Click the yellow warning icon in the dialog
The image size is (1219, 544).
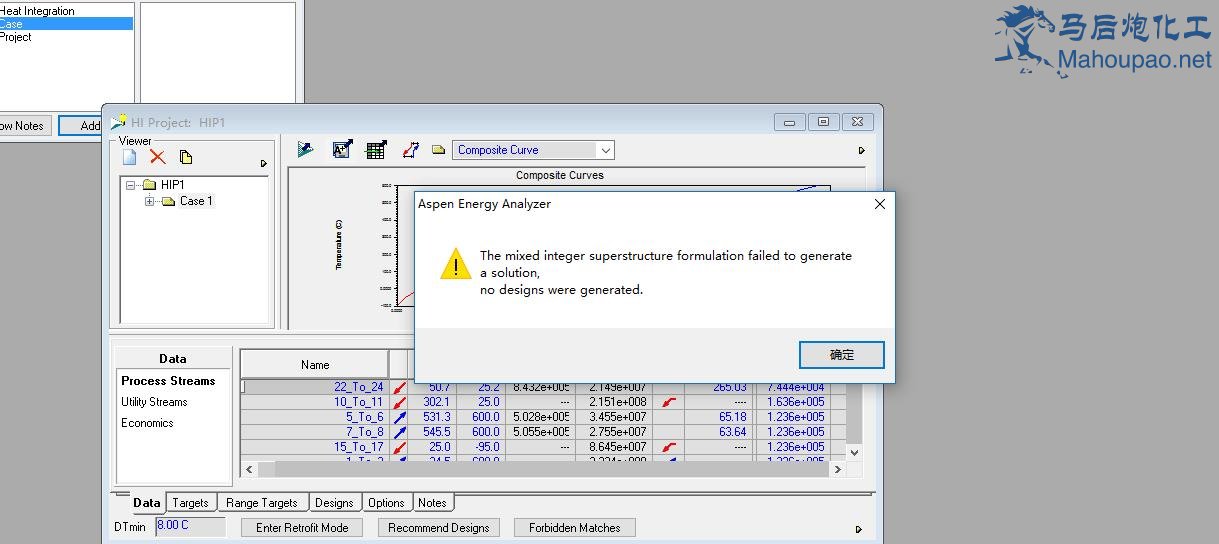tap(456, 264)
